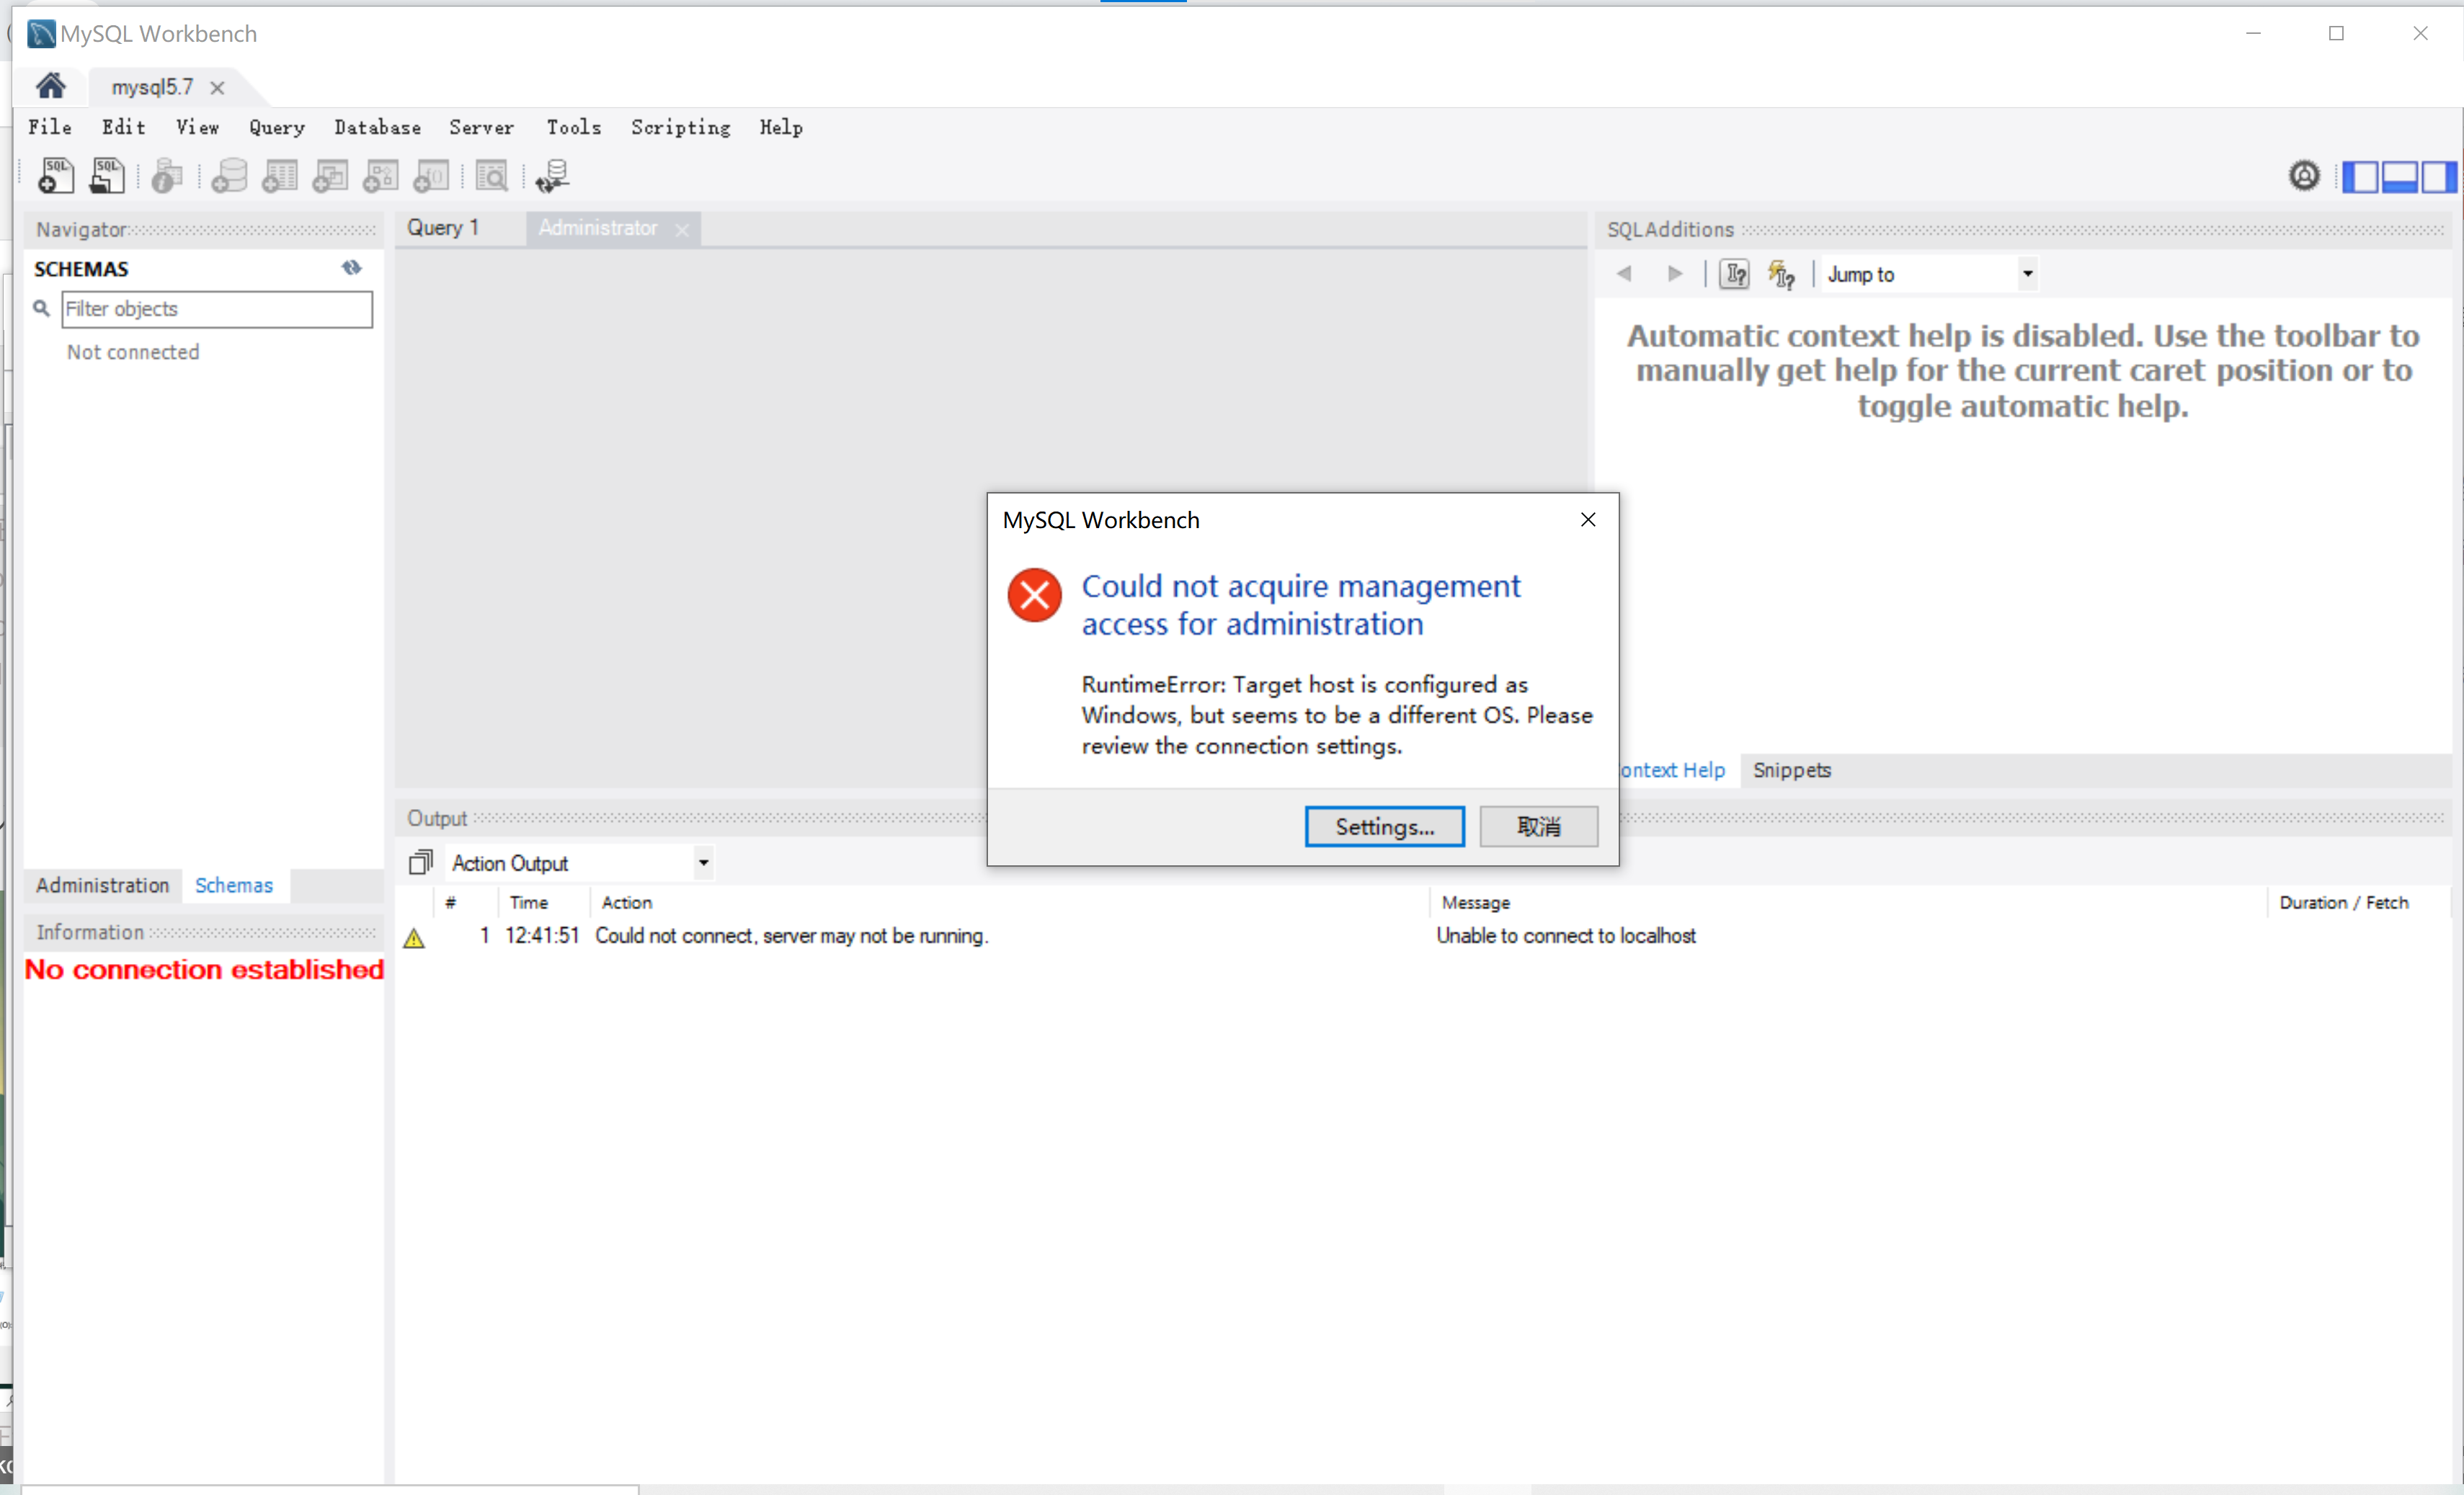Click the Settings button in the error dialog
Viewport: 2464px width, 1495px height.
point(1384,827)
